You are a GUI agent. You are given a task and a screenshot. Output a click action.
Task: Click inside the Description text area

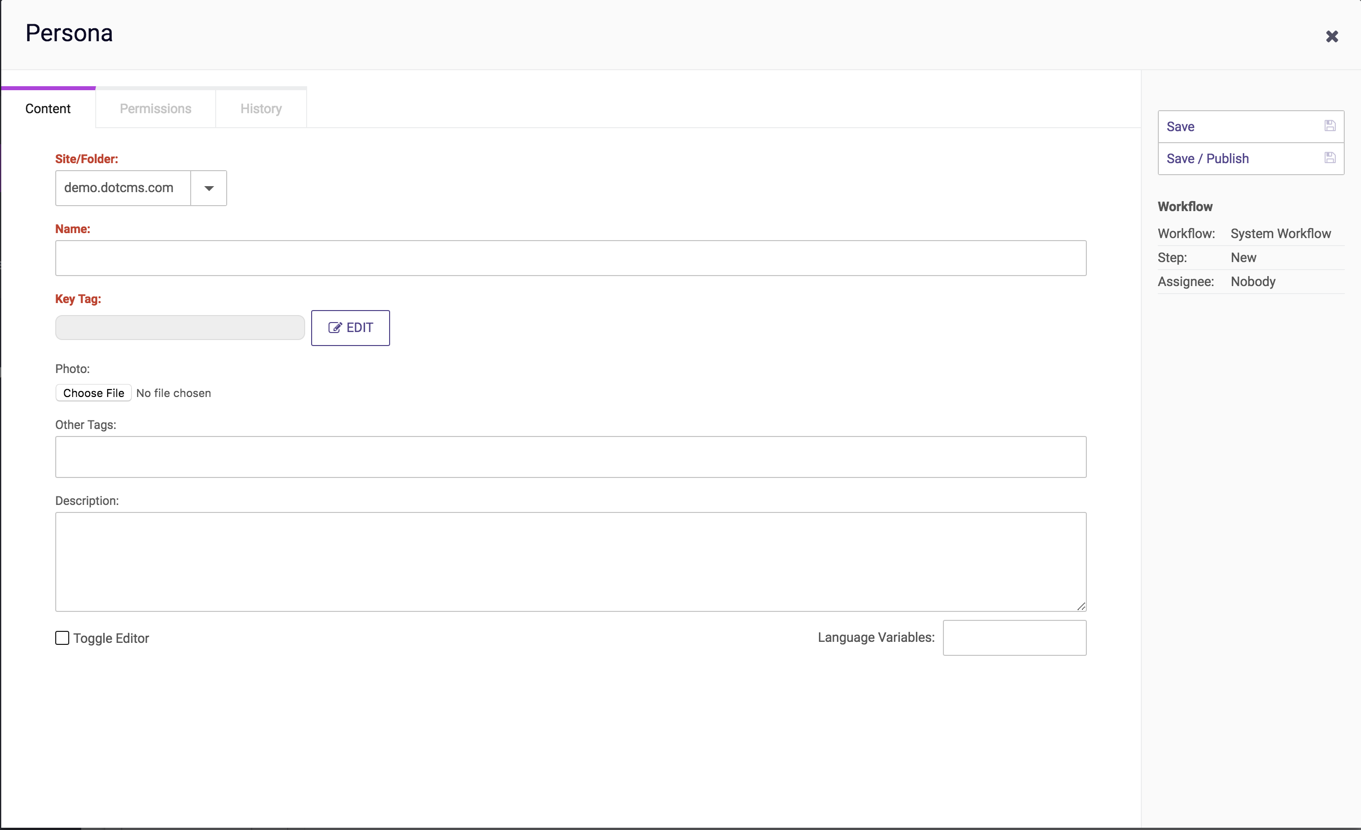click(x=570, y=561)
